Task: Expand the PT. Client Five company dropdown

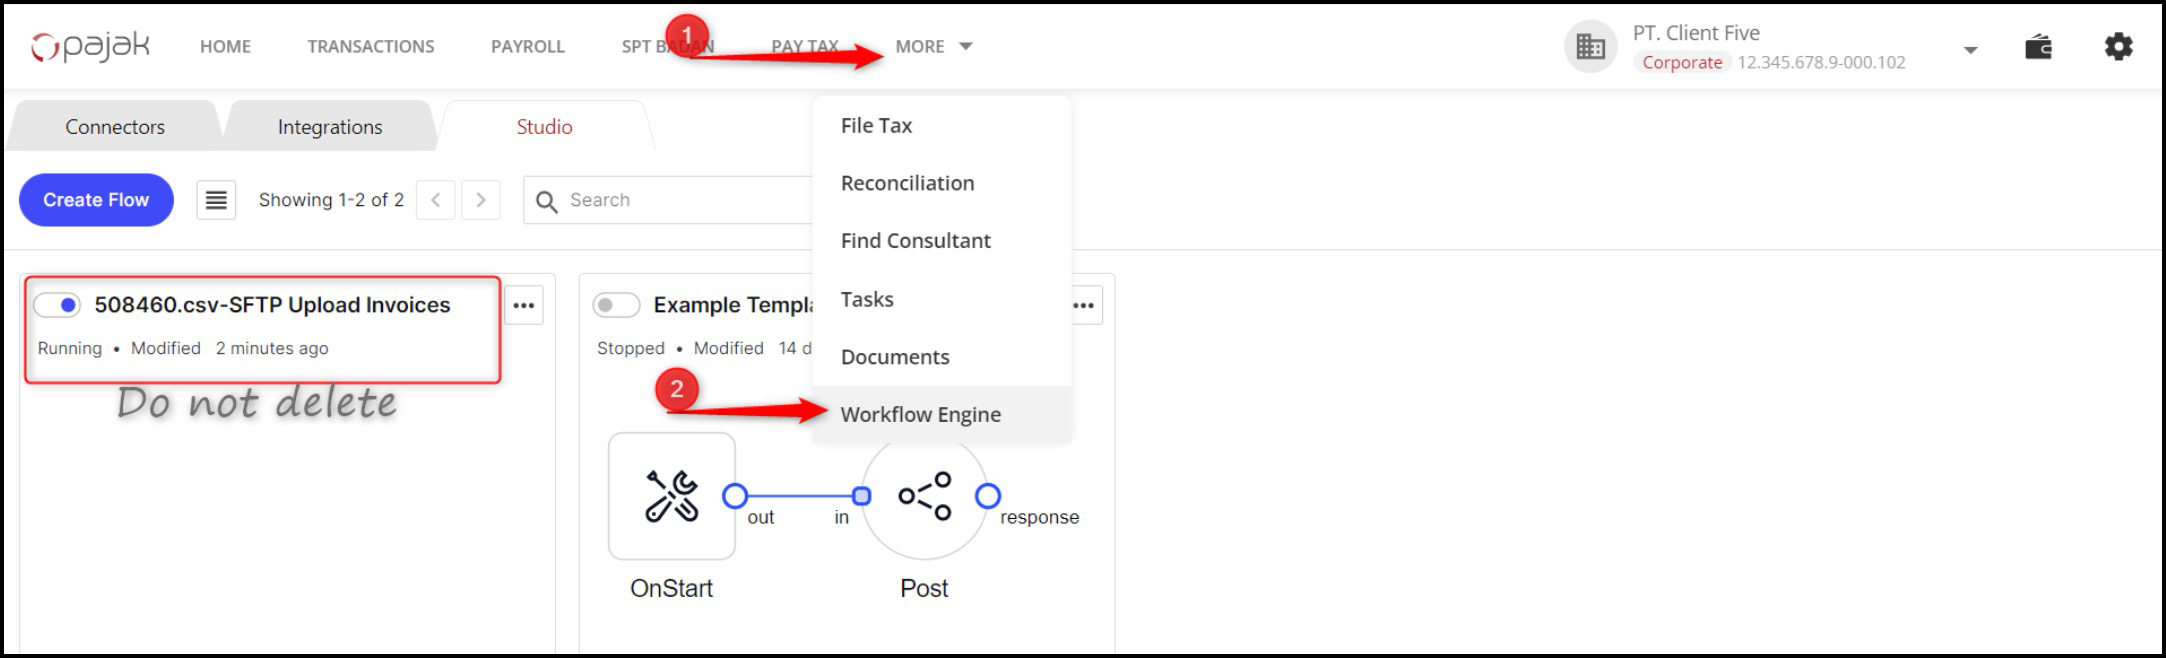Action: pos(1970,50)
